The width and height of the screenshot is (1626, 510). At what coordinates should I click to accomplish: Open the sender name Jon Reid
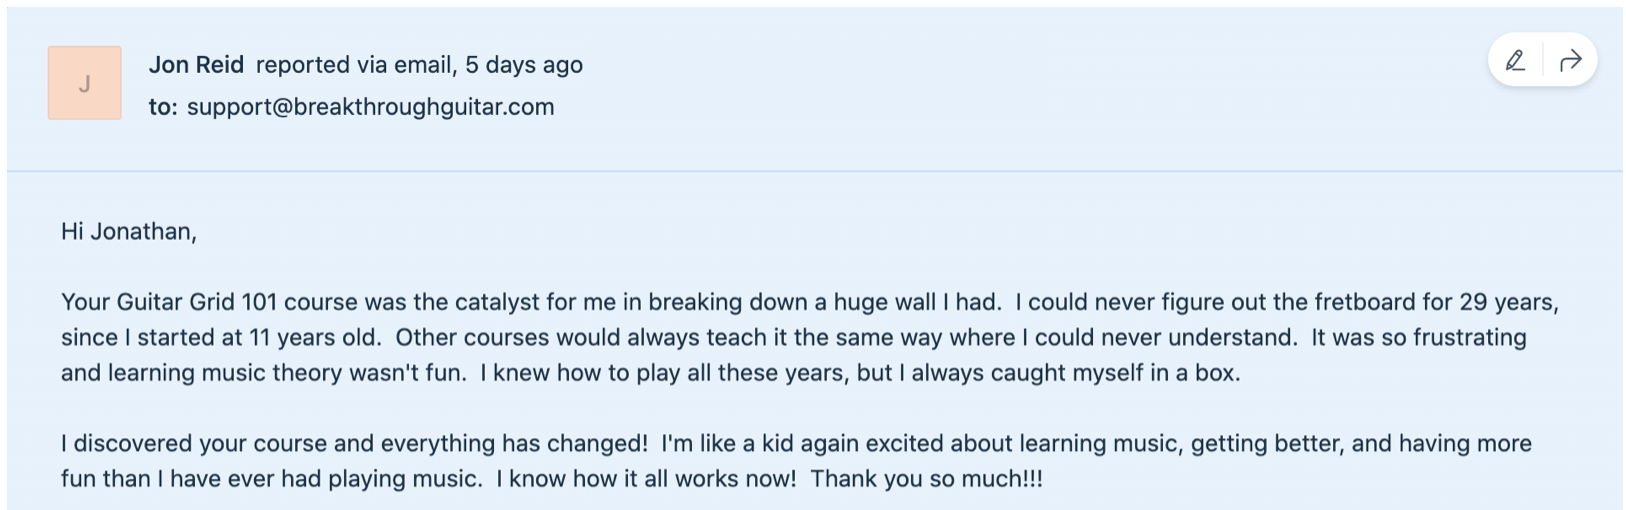[196, 65]
